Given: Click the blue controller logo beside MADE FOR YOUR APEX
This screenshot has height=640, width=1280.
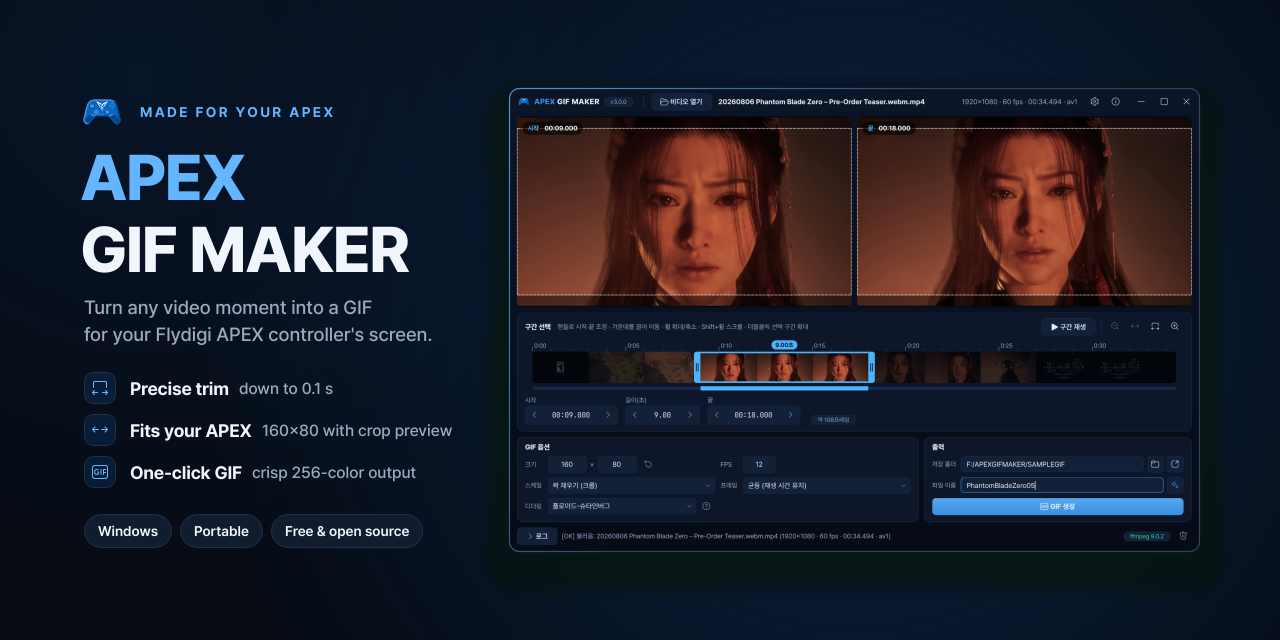Looking at the screenshot, I should [102, 111].
